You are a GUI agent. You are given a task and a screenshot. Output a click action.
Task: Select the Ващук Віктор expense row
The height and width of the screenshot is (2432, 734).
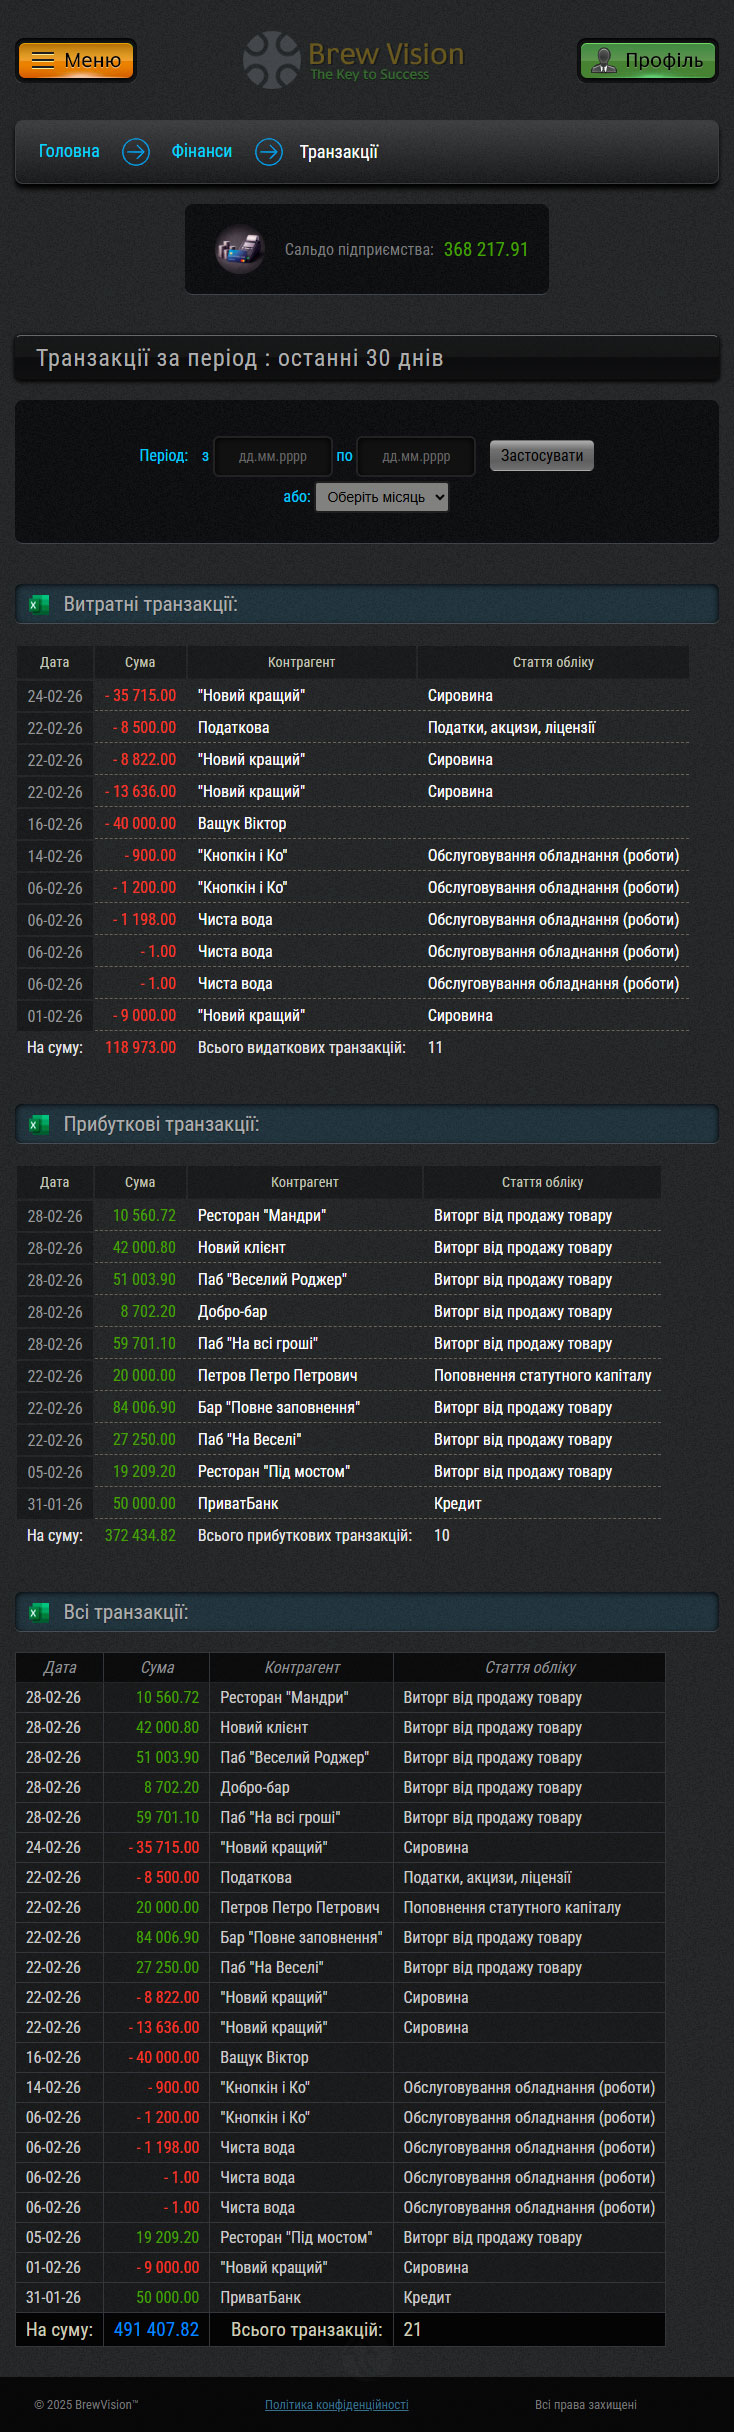(x=242, y=824)
